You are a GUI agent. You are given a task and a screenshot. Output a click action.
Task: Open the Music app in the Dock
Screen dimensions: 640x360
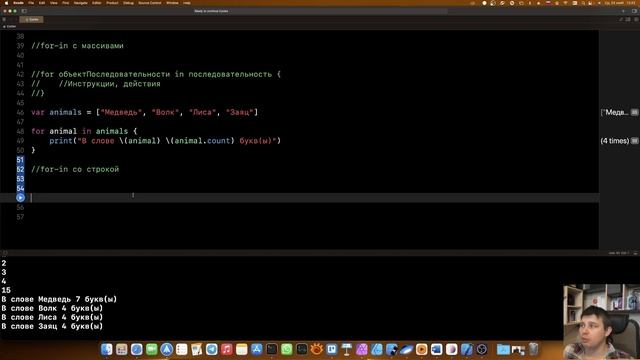coord(227,349)
